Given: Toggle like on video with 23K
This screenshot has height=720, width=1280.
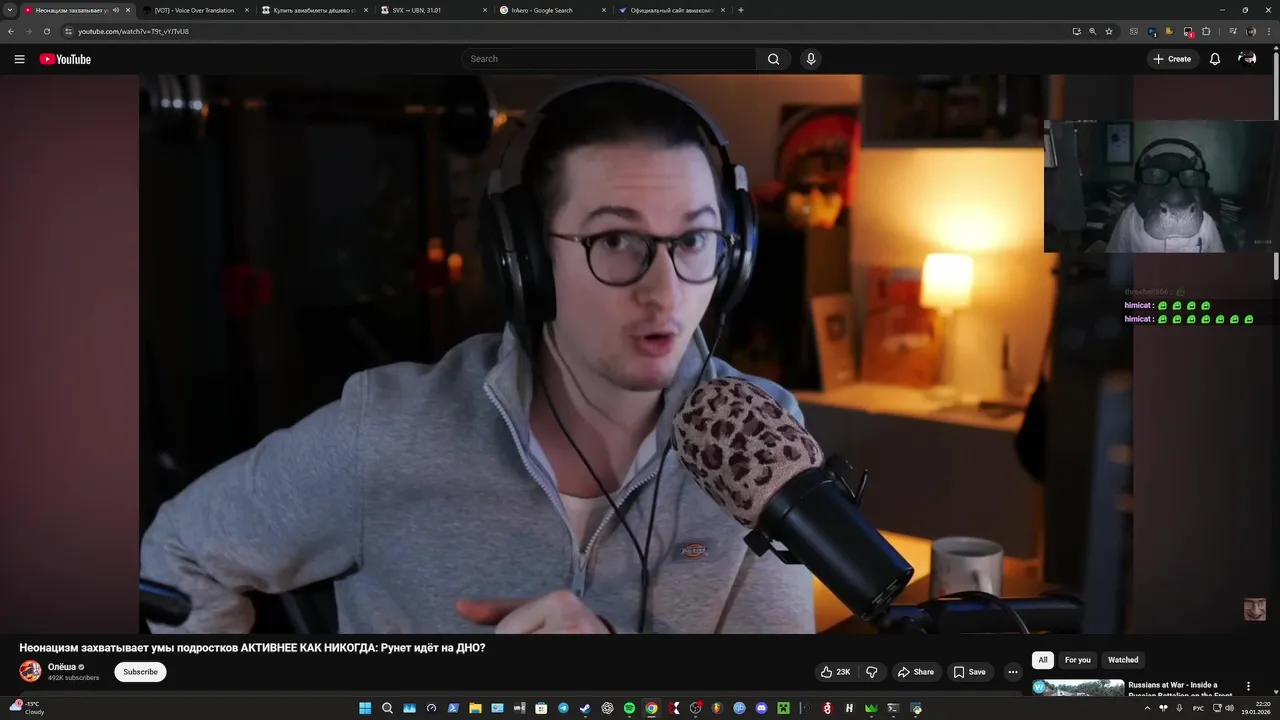Looking at the screenshot, I should [x=835, y=672].
